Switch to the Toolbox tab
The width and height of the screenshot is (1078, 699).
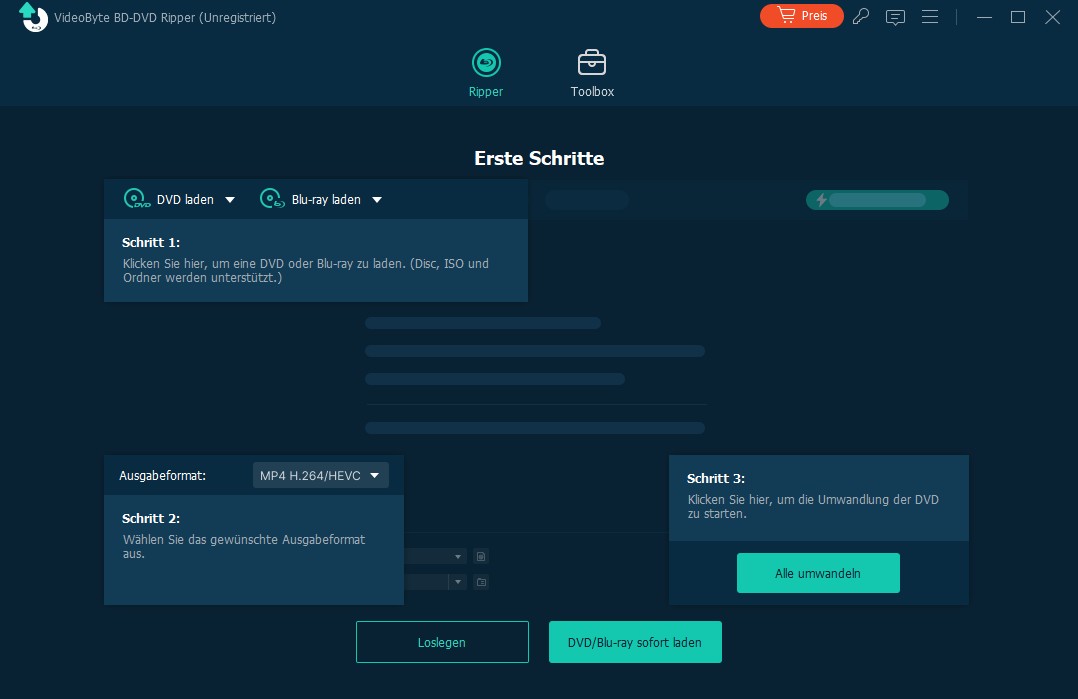click(x=592, y=73)
